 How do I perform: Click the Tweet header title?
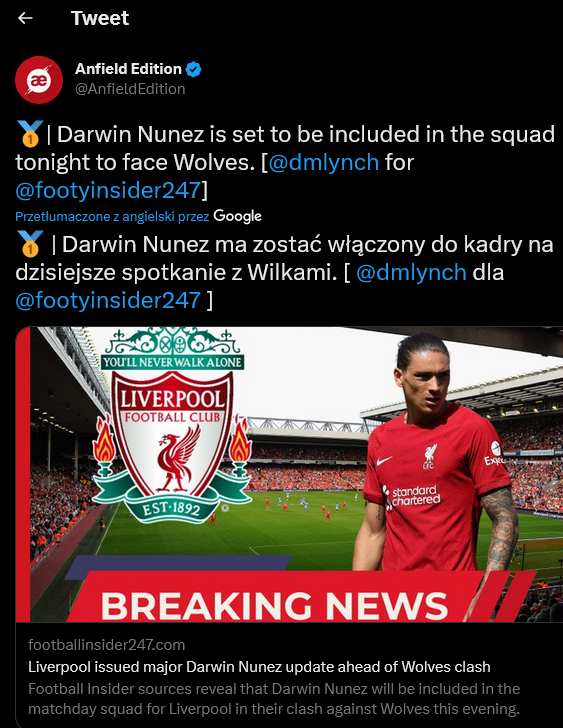pyautogui.click(x=100, y=18)
